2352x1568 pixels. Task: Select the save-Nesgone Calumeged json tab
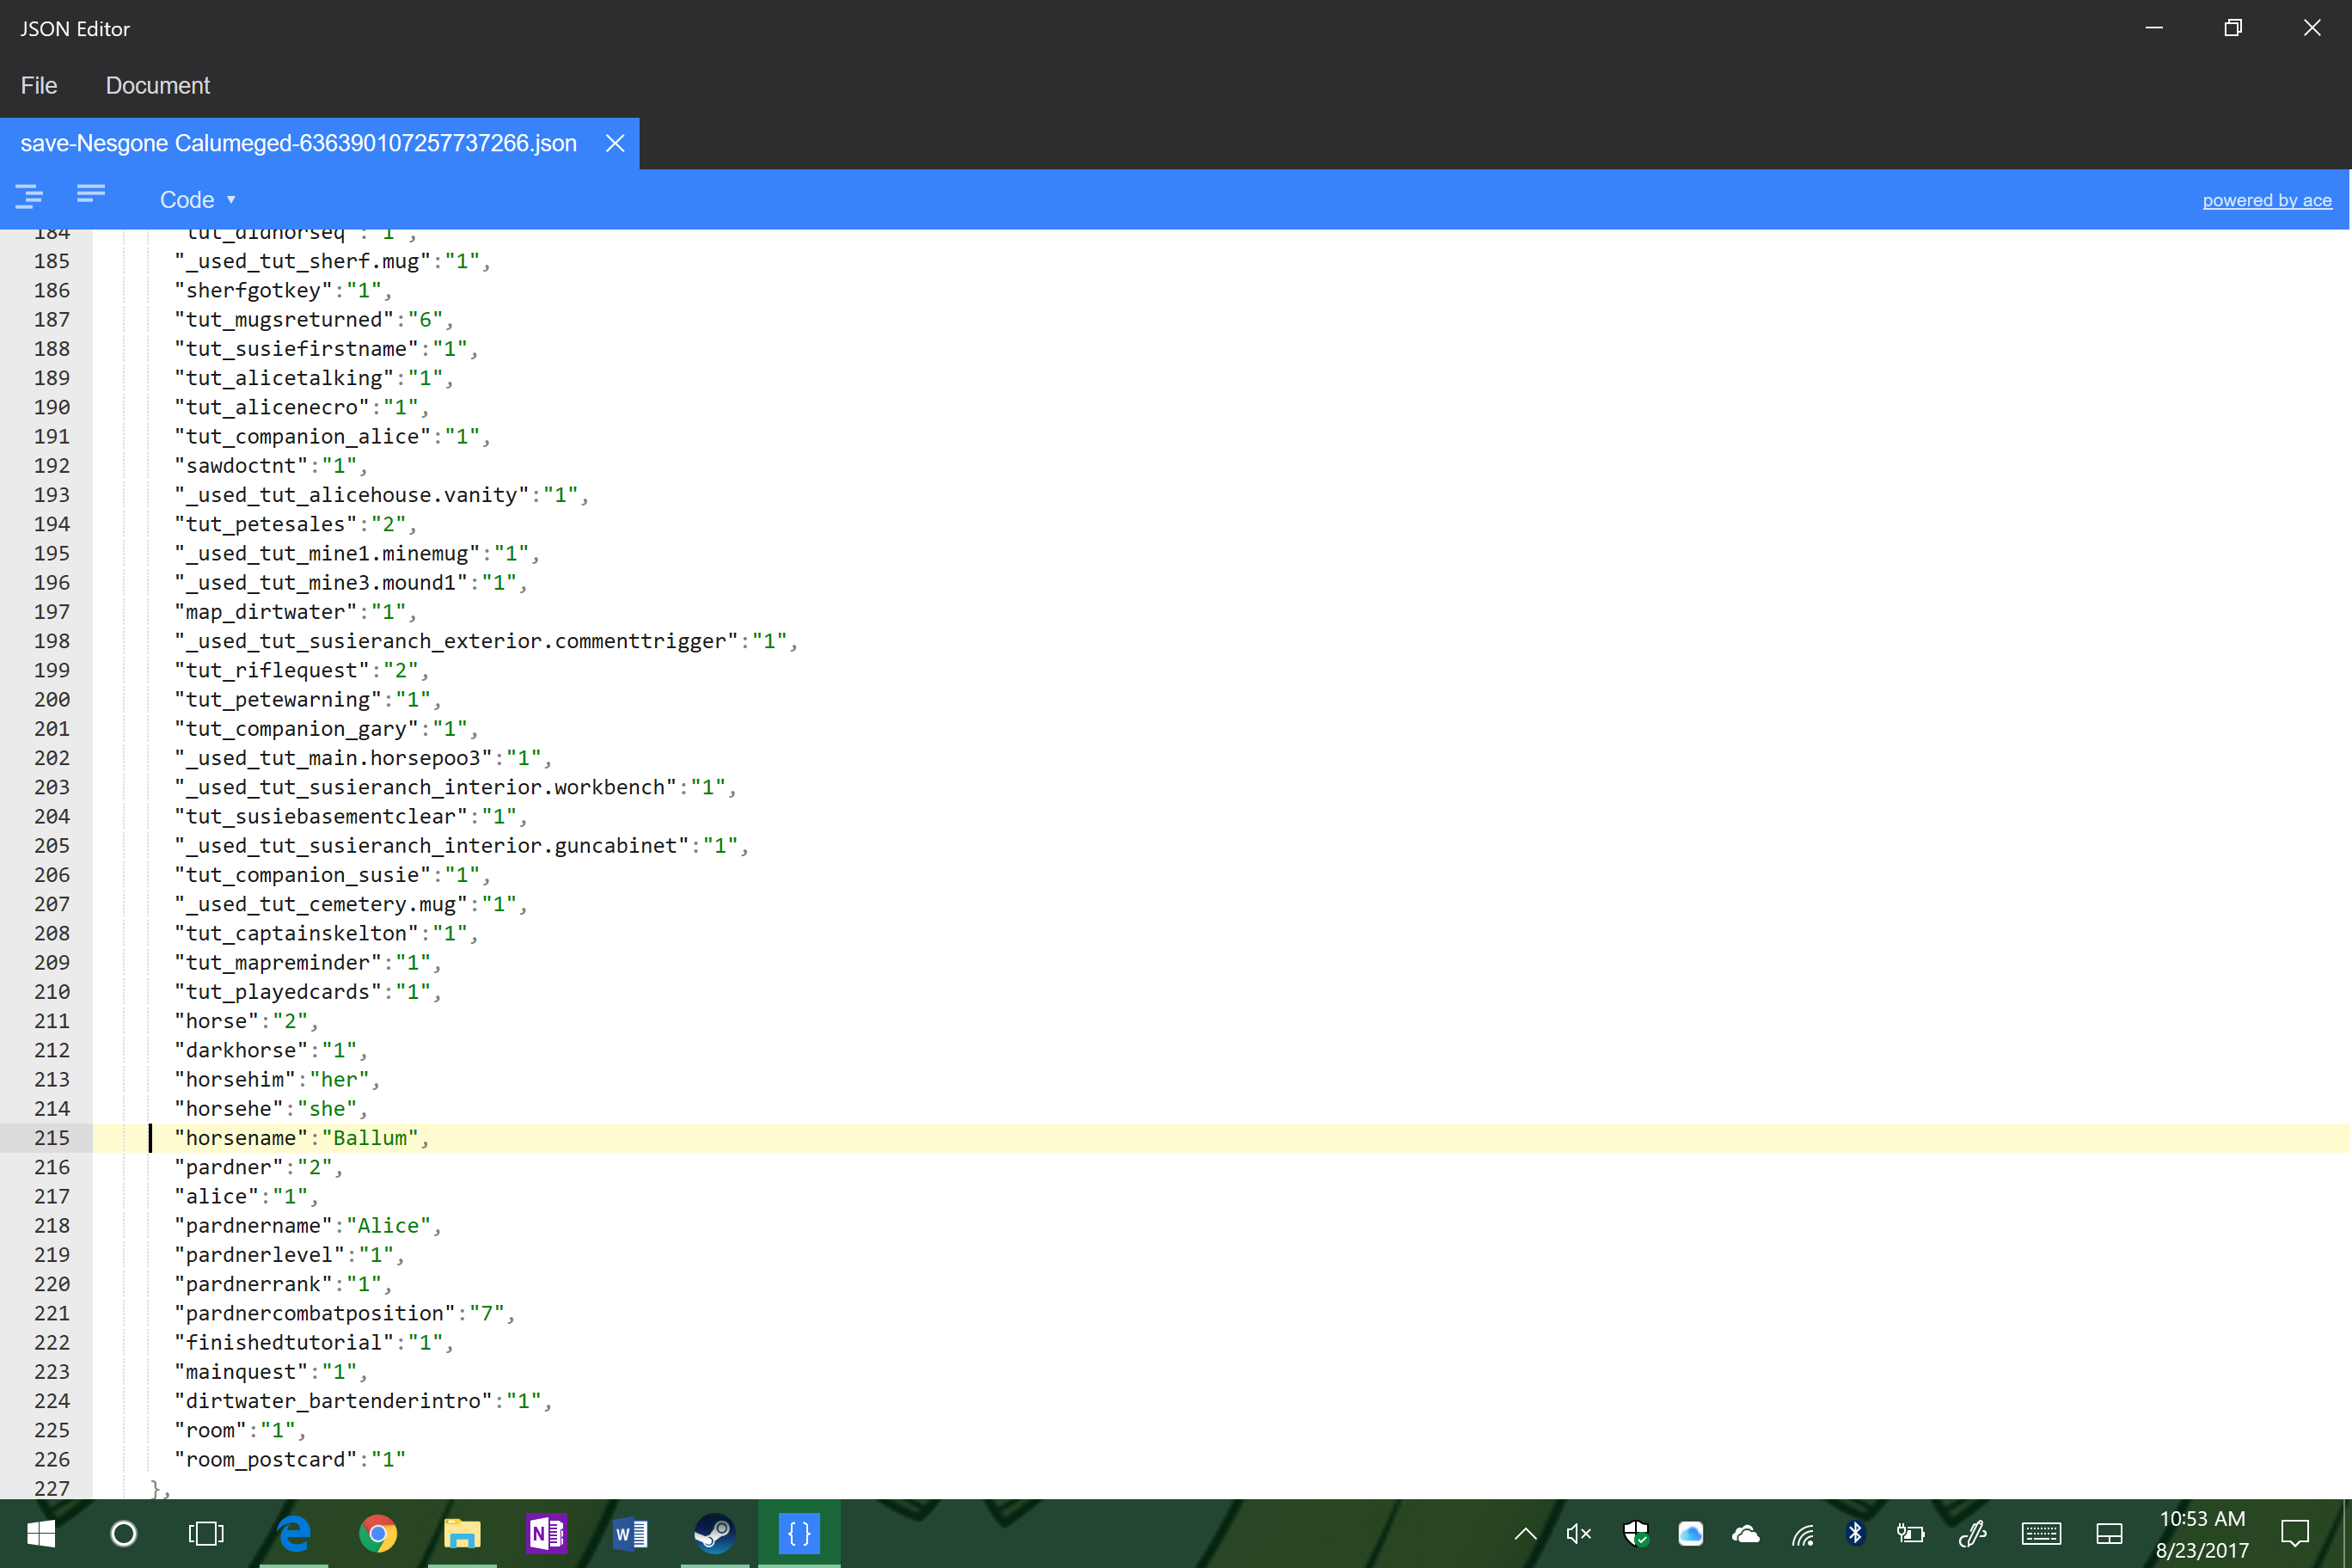[x=298, y=144]
